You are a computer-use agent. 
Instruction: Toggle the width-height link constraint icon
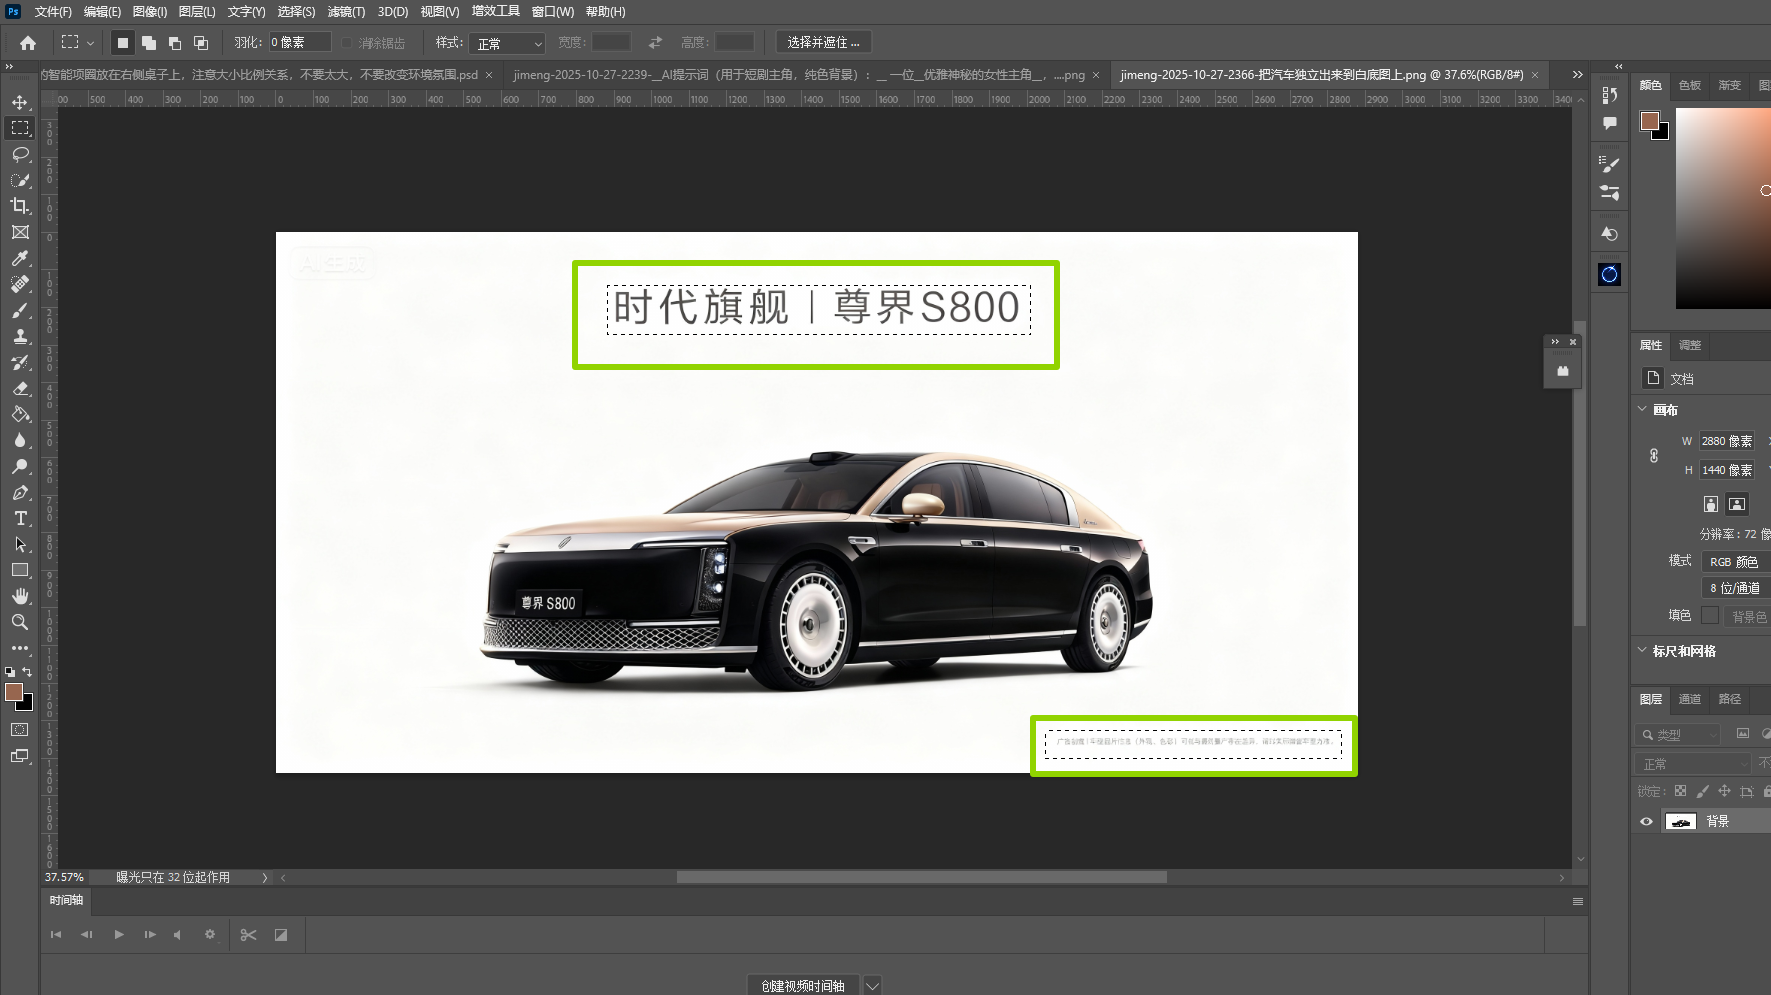coord(1654,455)
